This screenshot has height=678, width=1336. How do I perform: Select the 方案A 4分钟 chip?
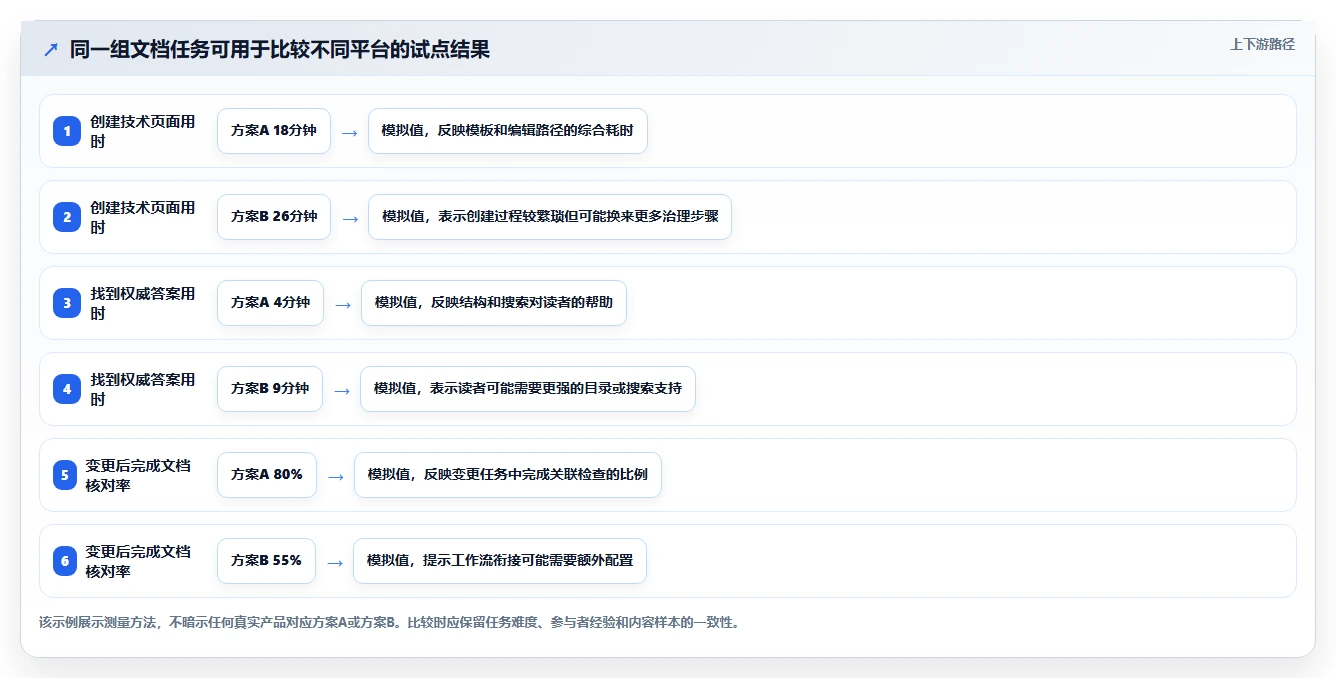[x=270, y=303]
